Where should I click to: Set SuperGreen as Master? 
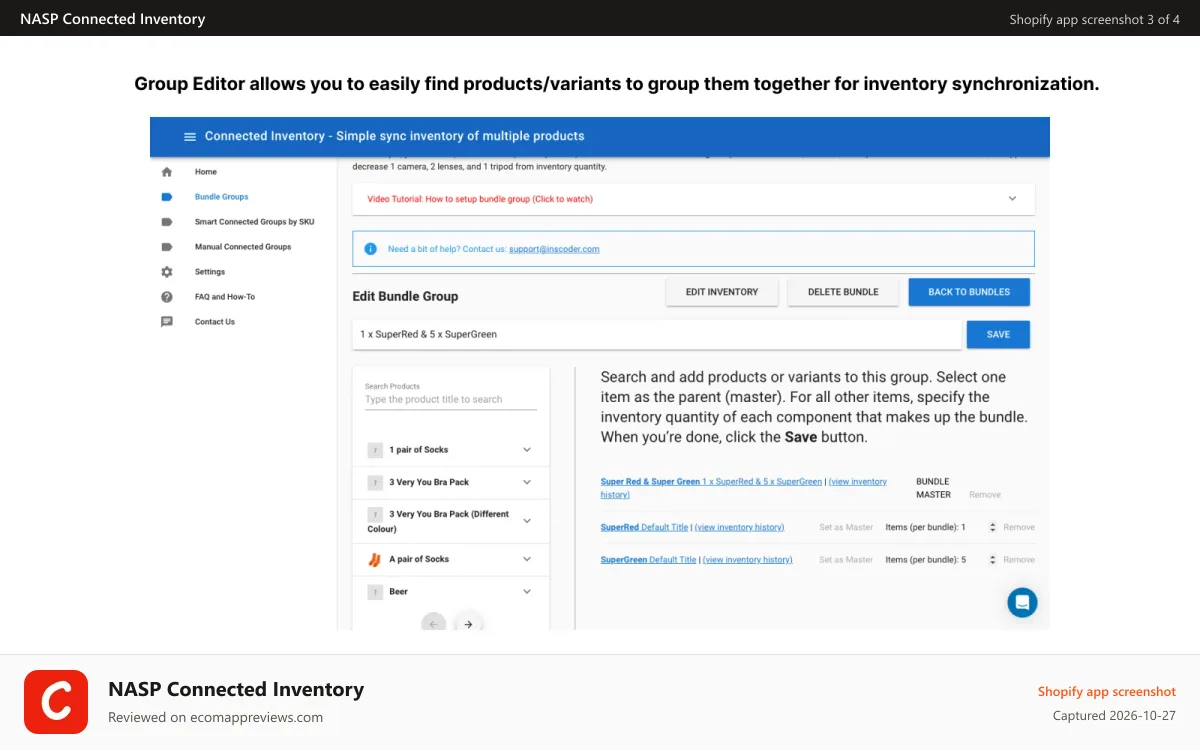pyautogui.click(x=846, y=560)
